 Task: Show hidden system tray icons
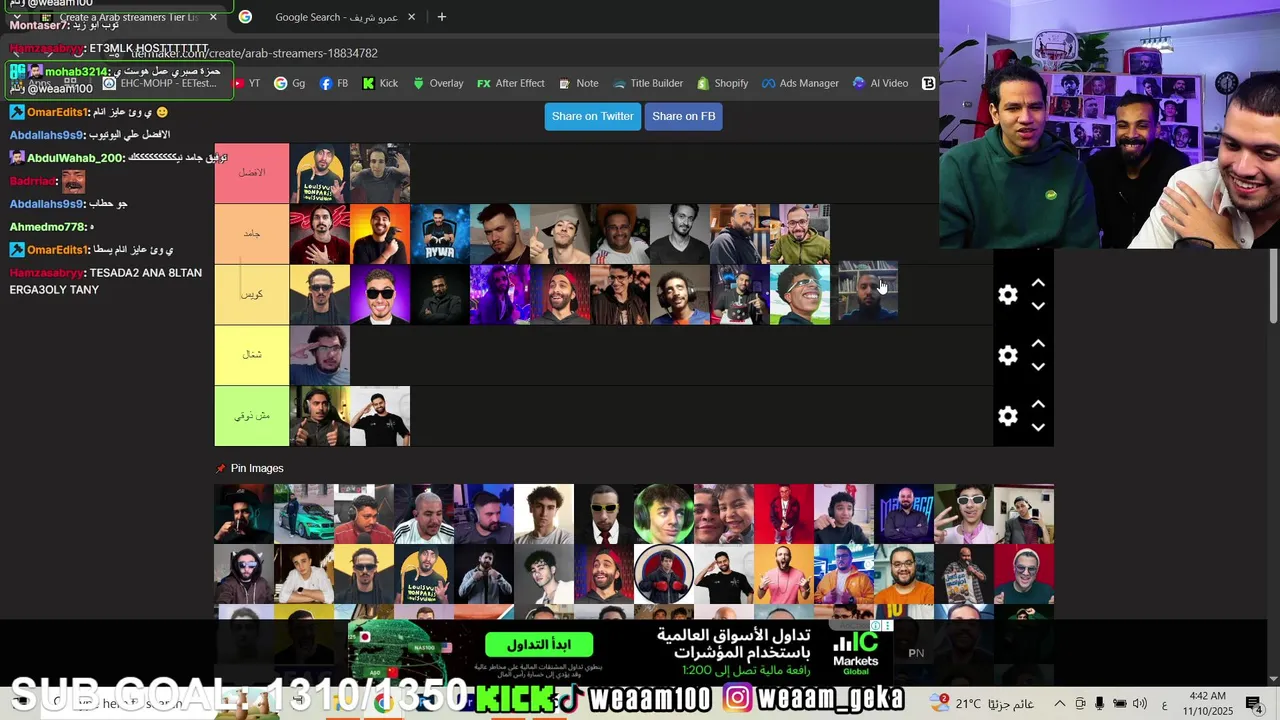pyautogui.click(x=1060, y=704)
